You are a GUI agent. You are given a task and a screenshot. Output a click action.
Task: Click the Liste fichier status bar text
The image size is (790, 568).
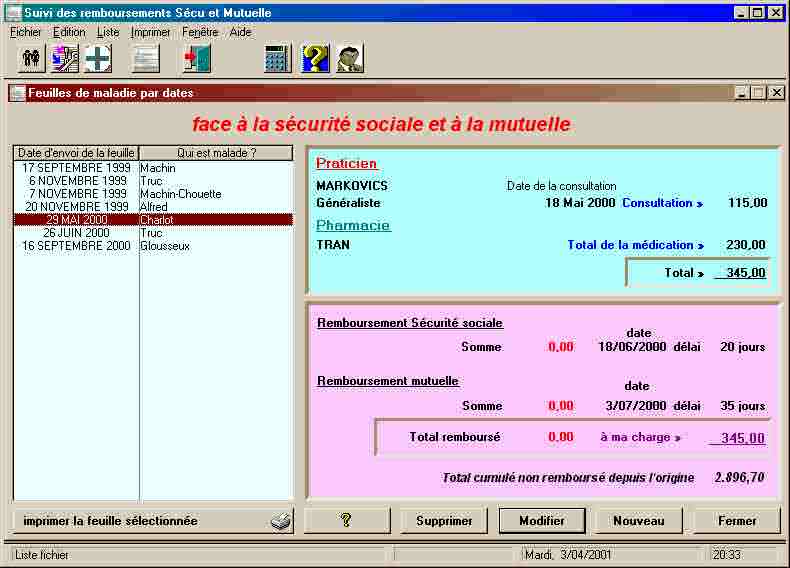point(42,555)
